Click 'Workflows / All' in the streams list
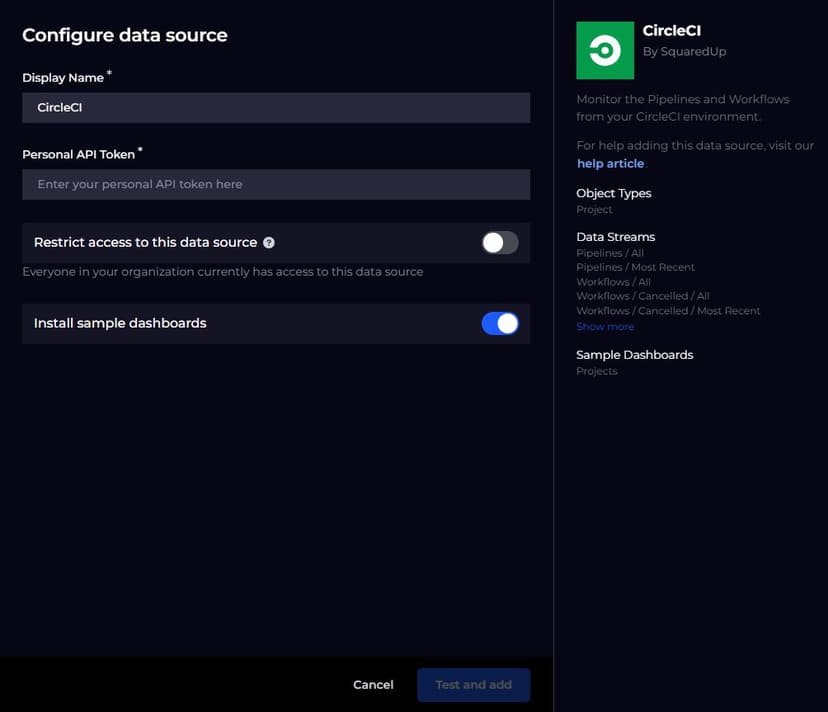This screenshot has width=828, height=712. (611, 281)
